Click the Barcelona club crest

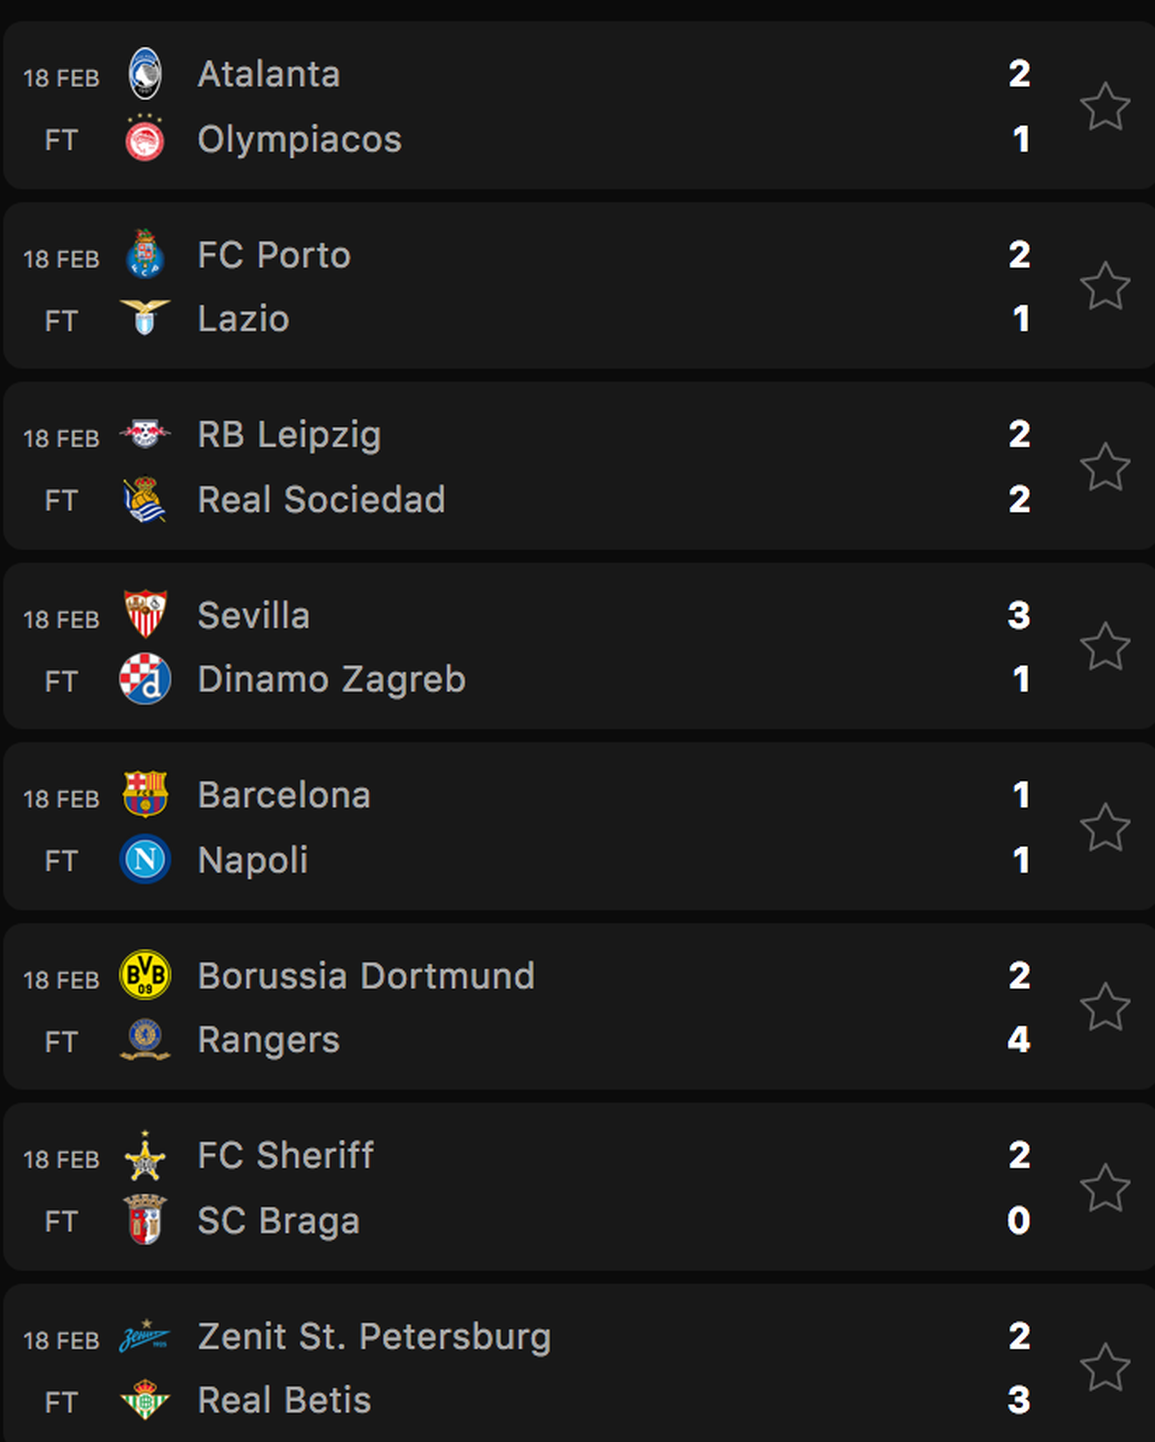(145, 795)
